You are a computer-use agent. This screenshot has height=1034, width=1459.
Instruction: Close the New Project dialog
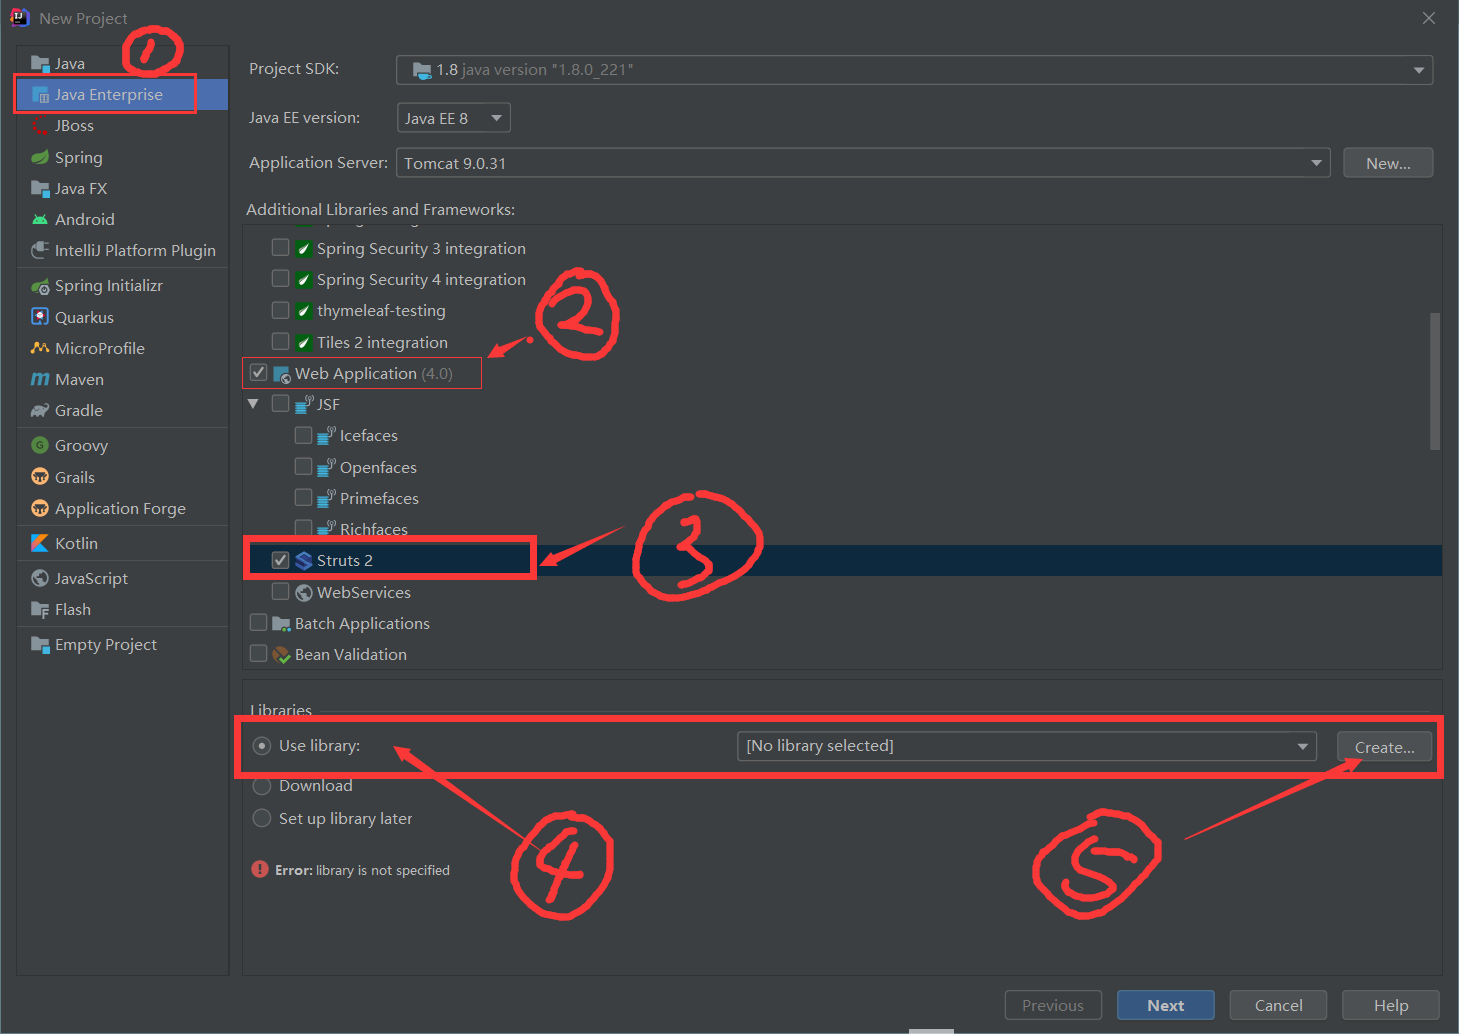point(1429,18)
